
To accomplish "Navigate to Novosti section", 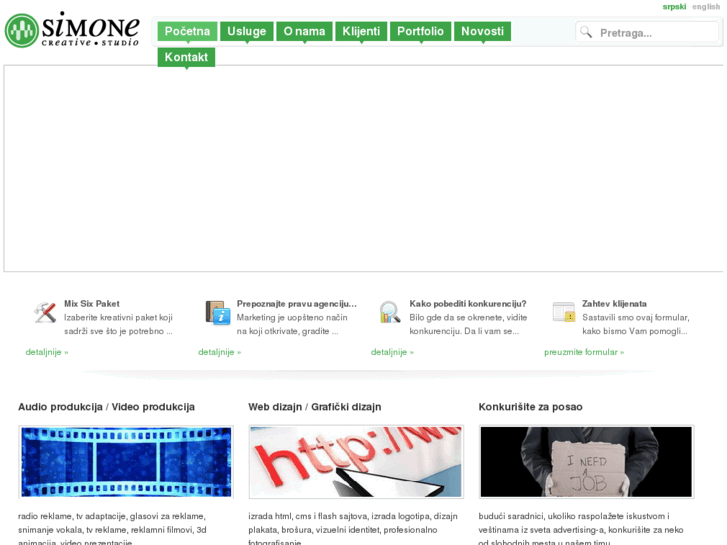I will pos(482,31).
